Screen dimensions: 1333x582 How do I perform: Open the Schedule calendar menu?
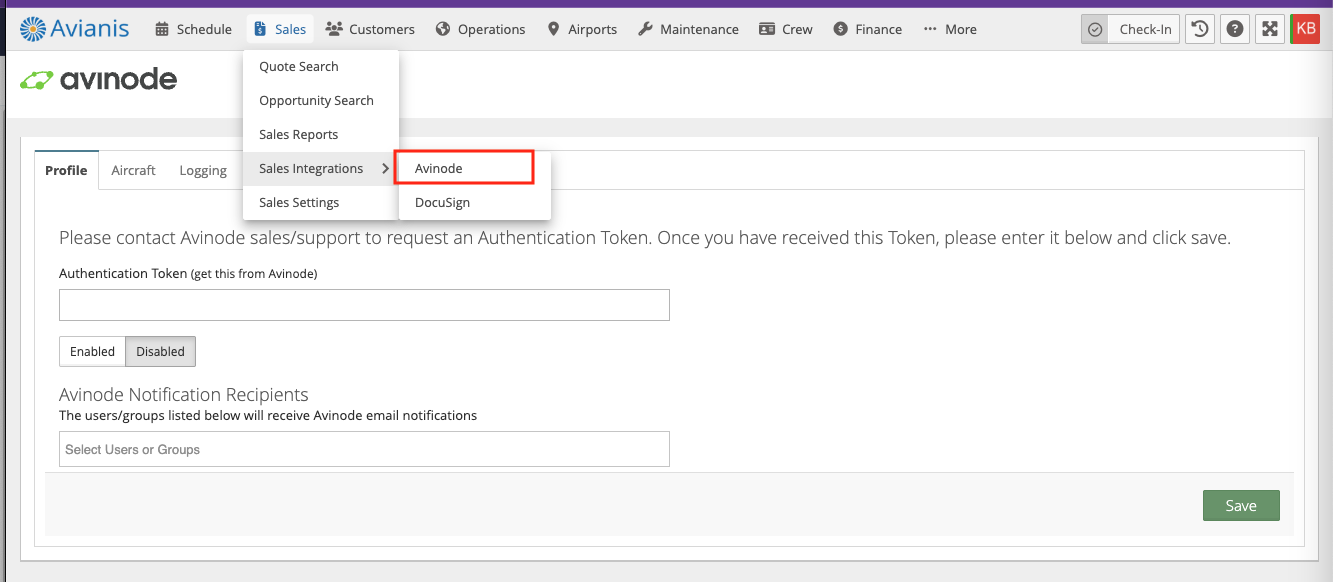pyautogui.click(x=194, y=29)
